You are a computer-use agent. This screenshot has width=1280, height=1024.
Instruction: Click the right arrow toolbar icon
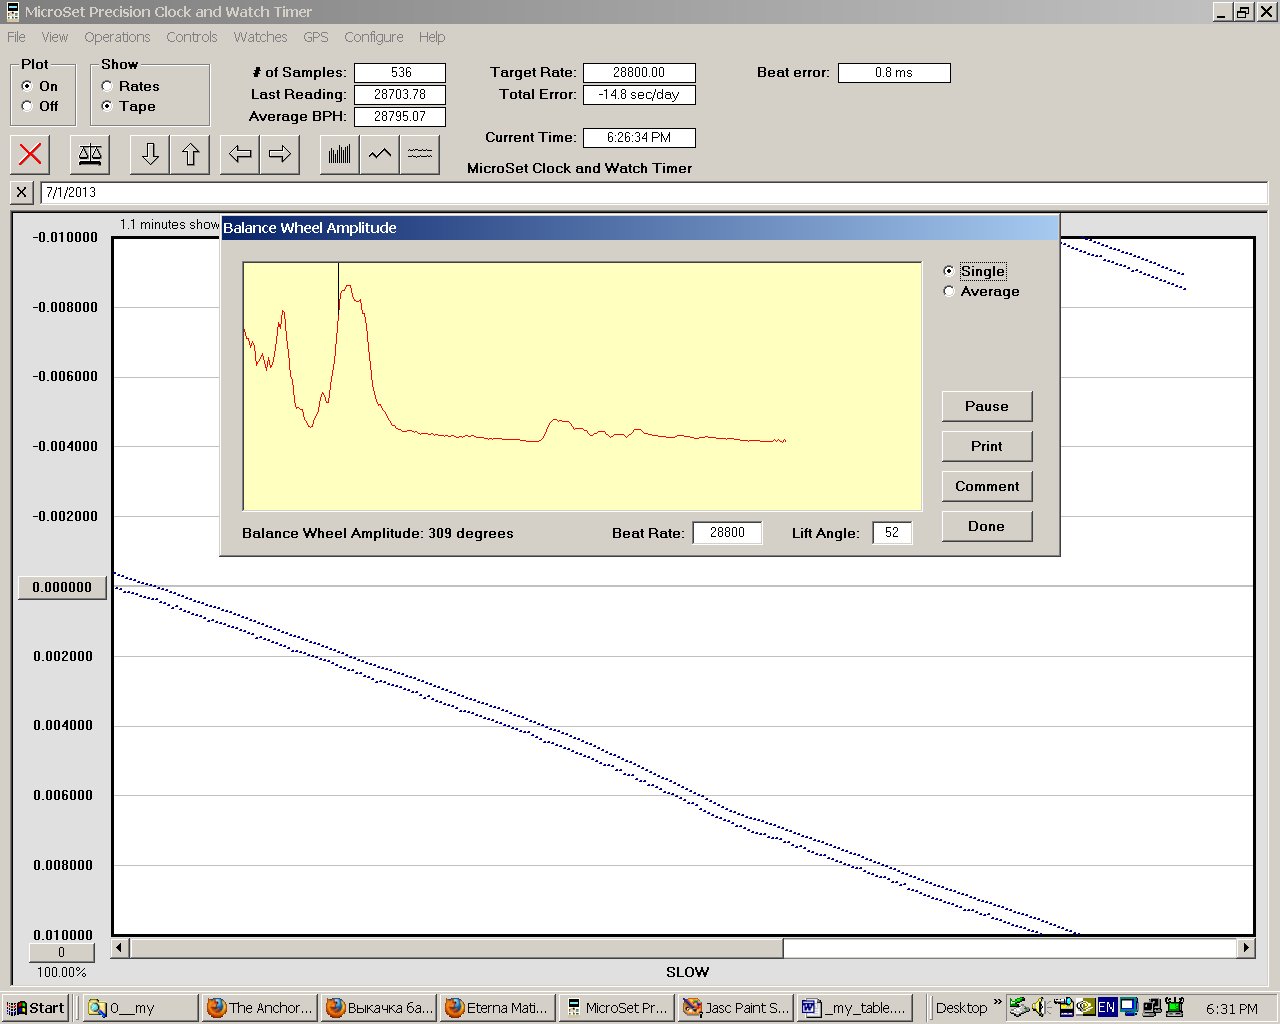(280, 154)
